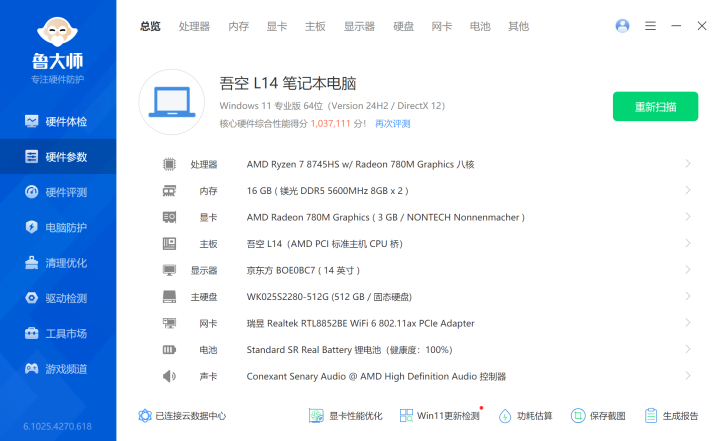
Task: Open 电脑防护 shield section
Action: [58, 227]
